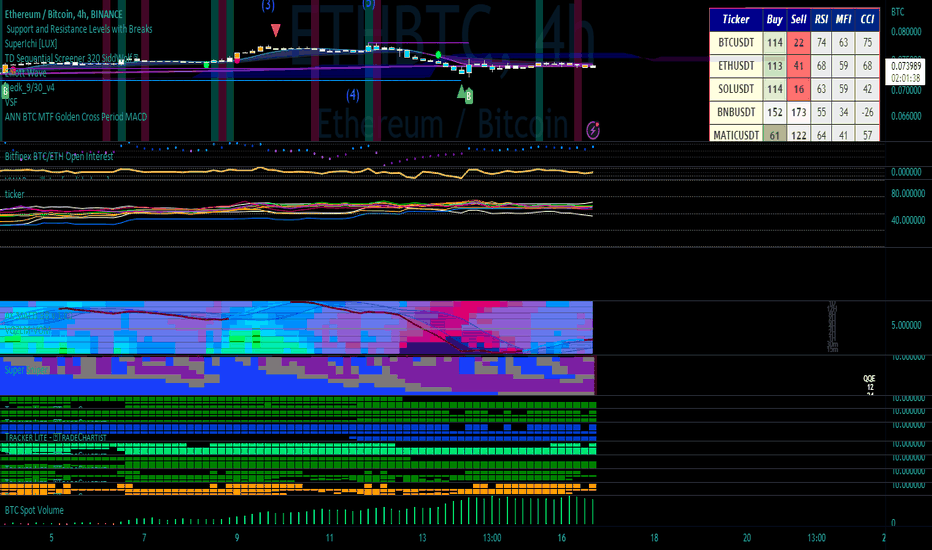Screen dimensions: 932x550
Task: Select the 'SuperIchi [LUX]' indicator legend
Action: [31, 43]
